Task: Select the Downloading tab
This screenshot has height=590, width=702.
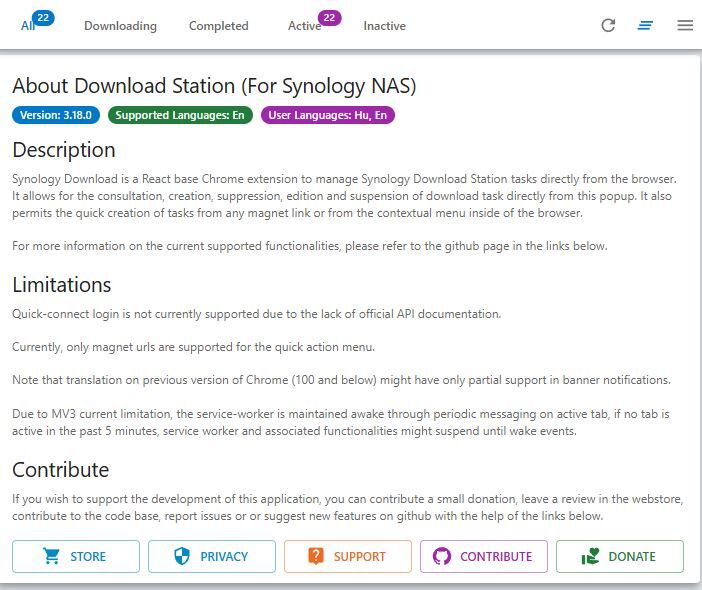Action: pos(120,26)
